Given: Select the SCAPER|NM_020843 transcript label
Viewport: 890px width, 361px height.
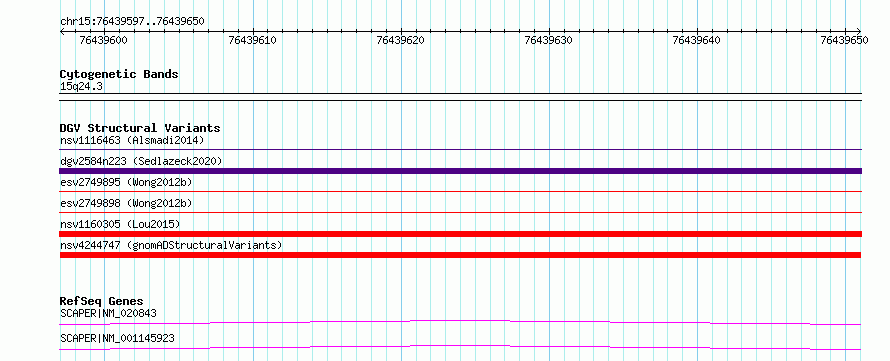Looking at the screenshot, I should (x=108, y=313).
